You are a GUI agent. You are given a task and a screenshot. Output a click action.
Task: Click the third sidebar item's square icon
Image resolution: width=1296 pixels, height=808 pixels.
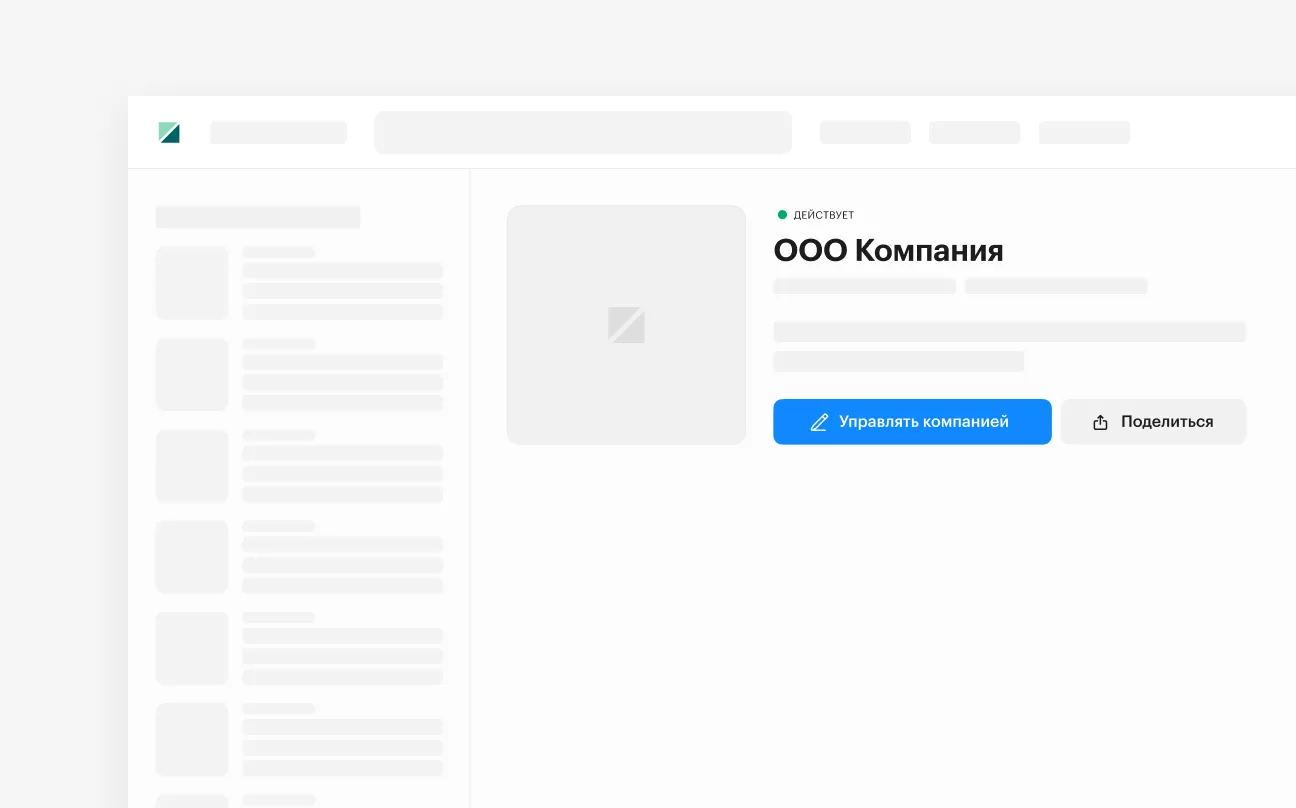[192, 465]
